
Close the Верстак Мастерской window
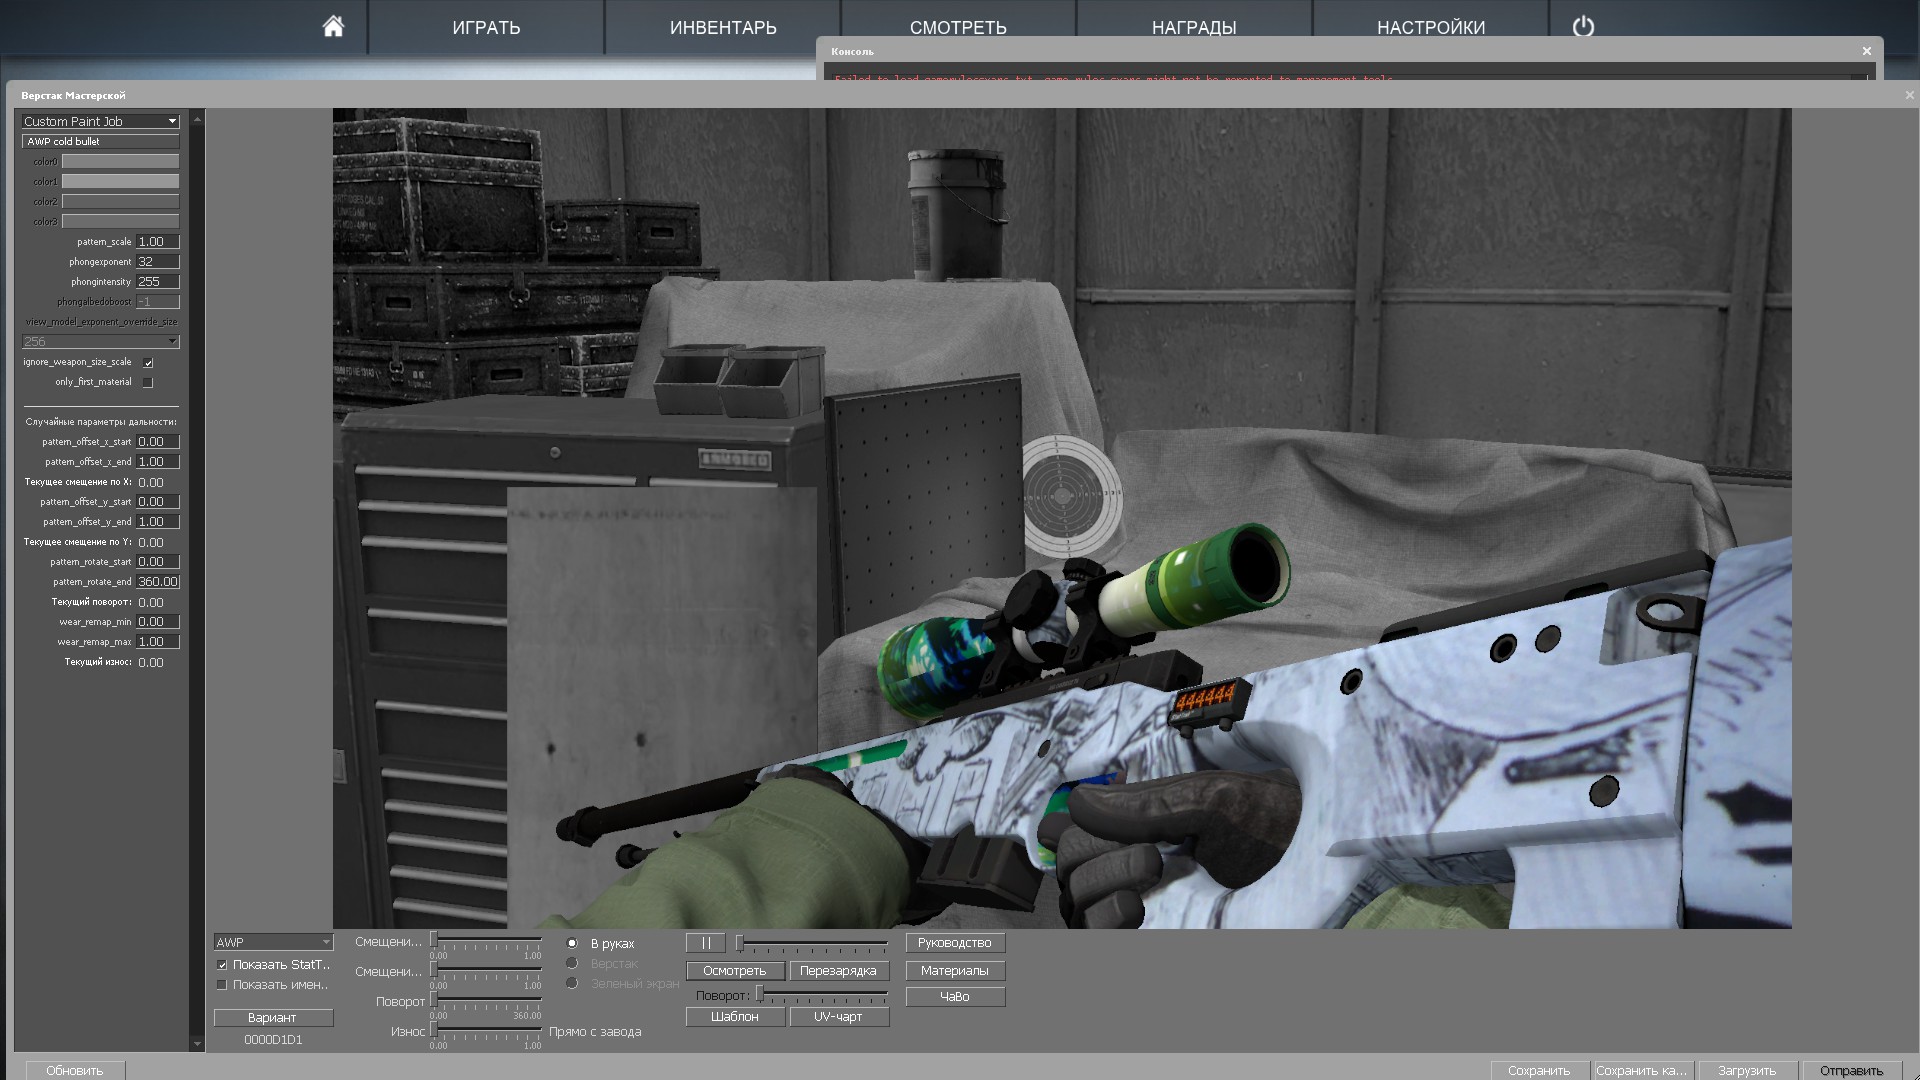point(1909,95)
